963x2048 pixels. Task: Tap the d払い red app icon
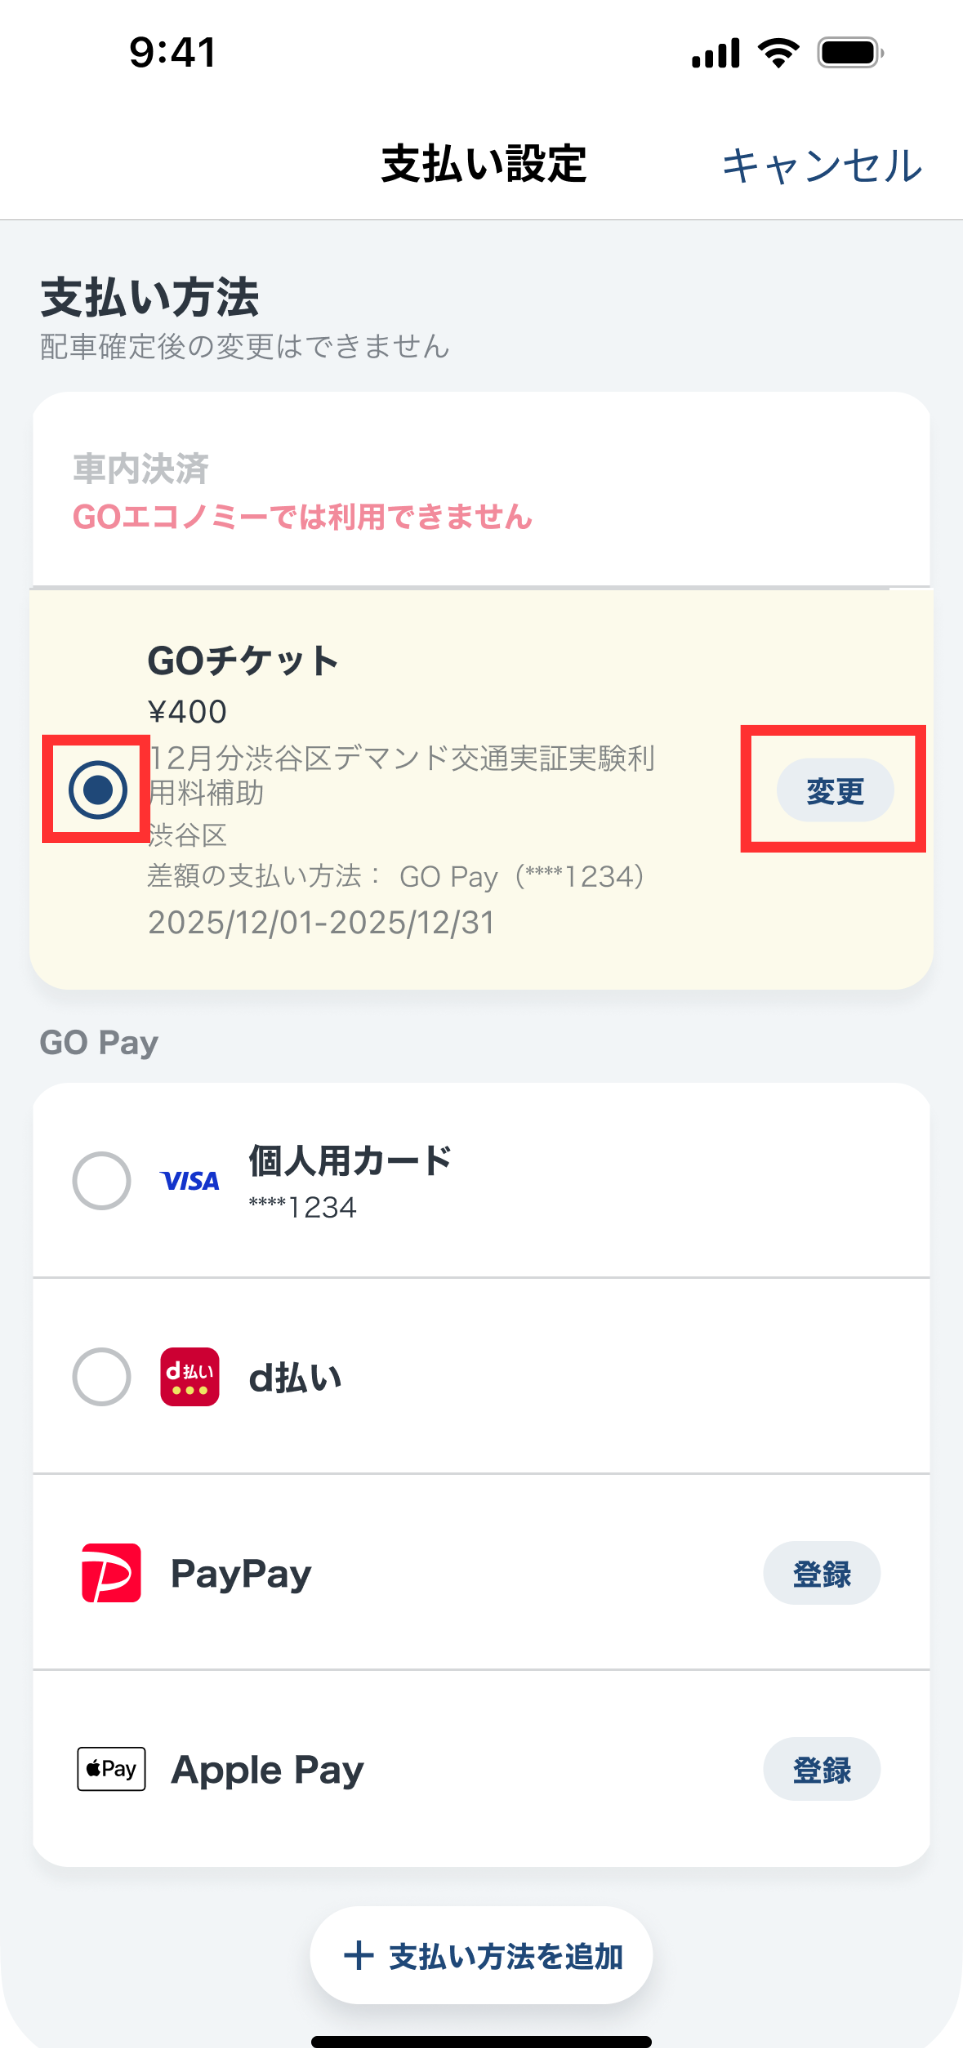189,1377
